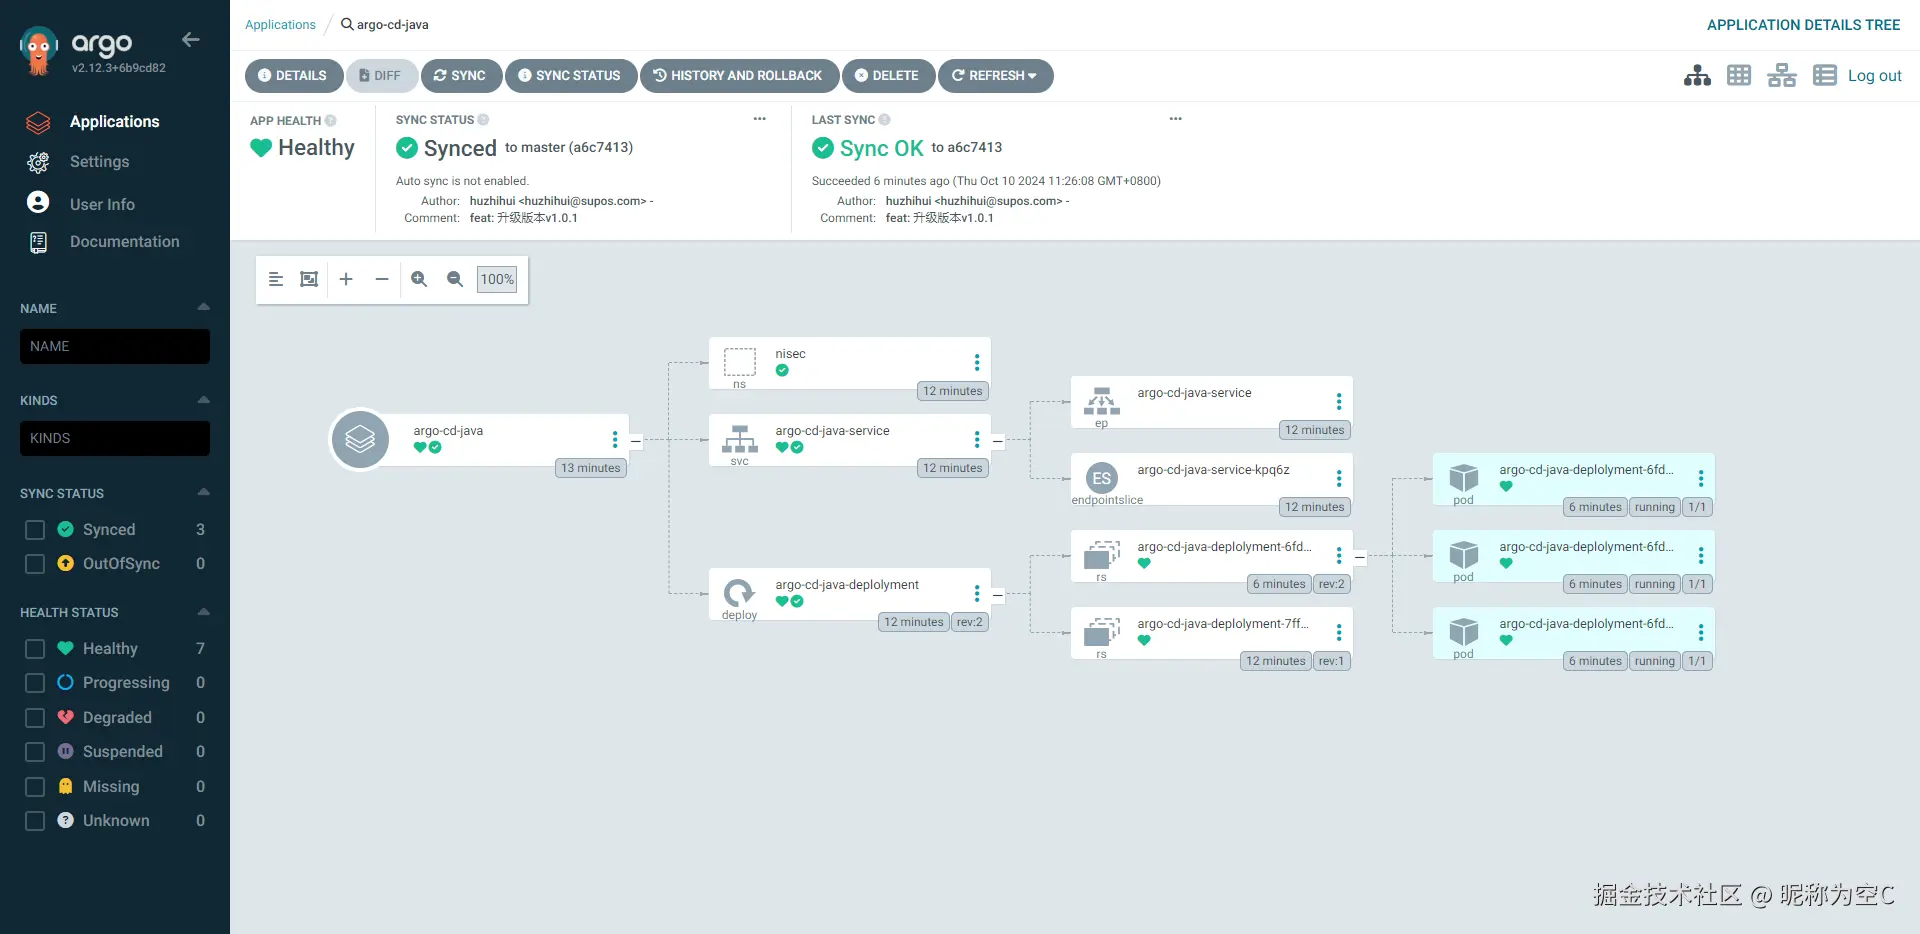The height and width of the screenshot is (934, 1920).
Task: Collapse the KINDS filter section
Action: pos(204,400)
